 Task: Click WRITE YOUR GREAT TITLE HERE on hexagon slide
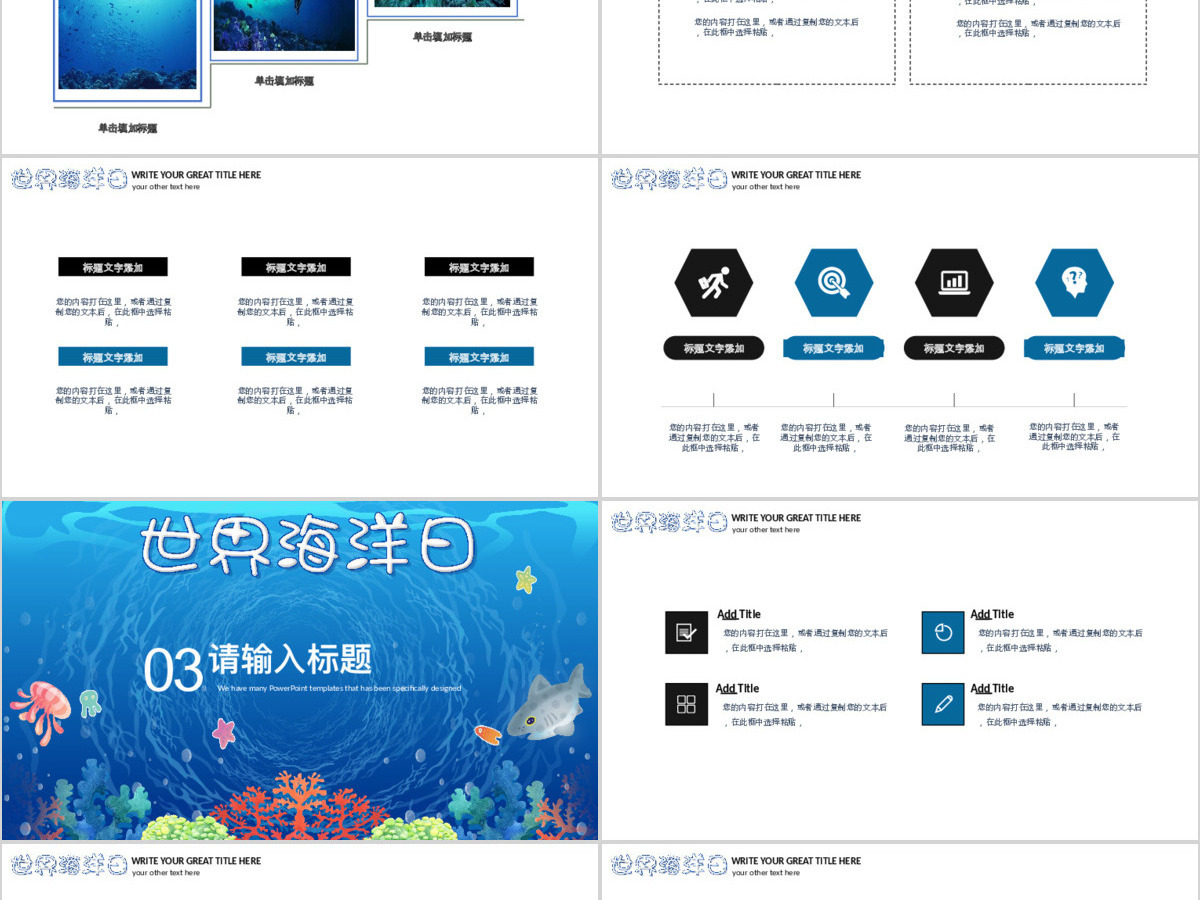796,175
